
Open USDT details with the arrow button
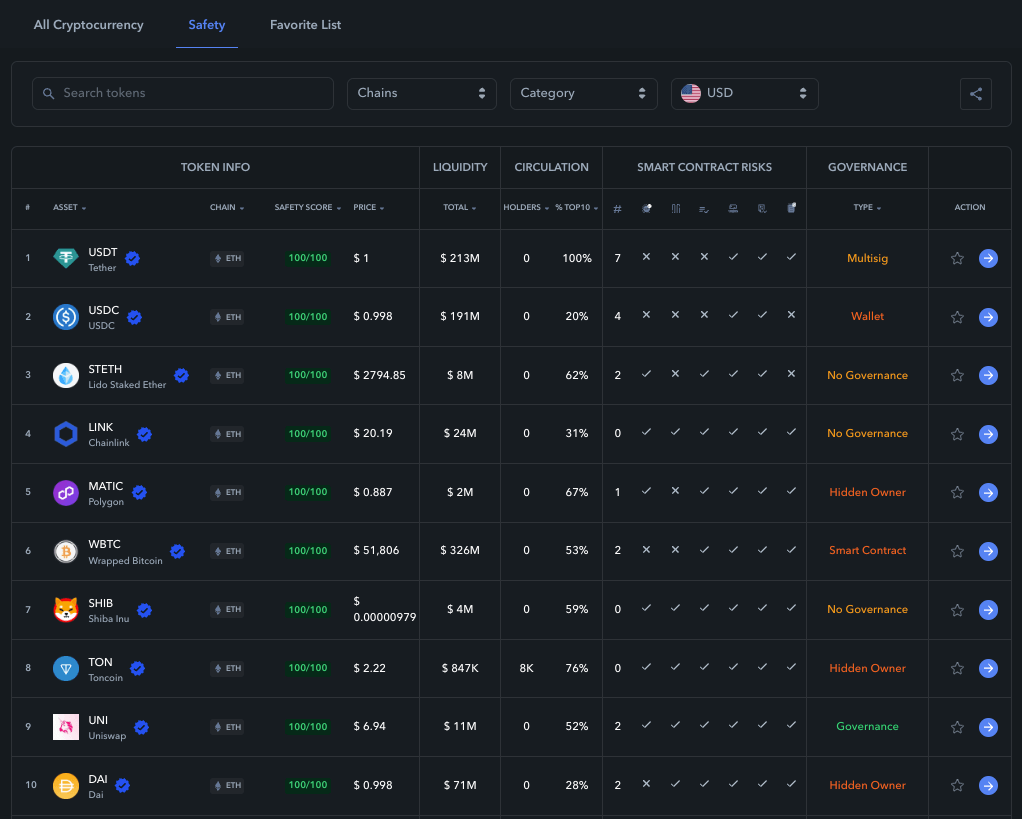click(988, 259)
